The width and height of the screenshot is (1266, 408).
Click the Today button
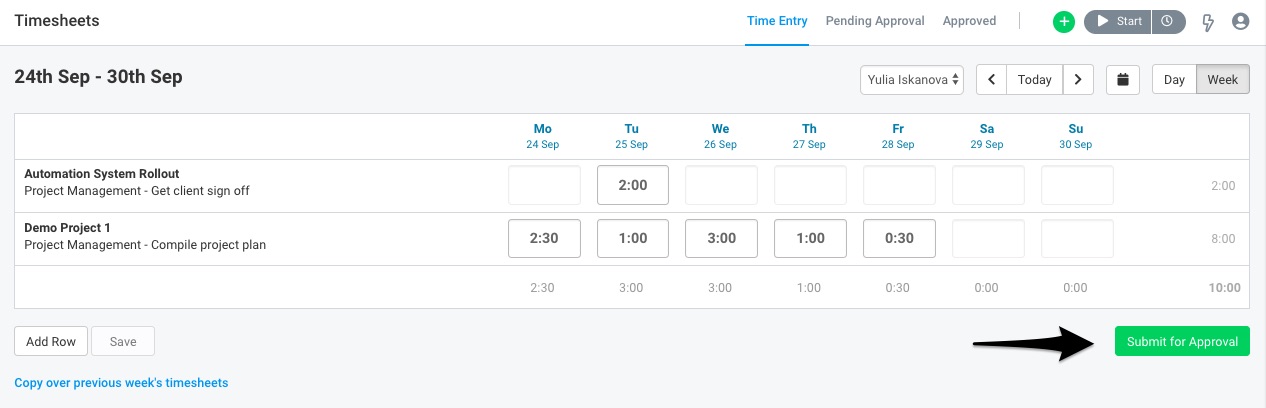click(1034, 80)
